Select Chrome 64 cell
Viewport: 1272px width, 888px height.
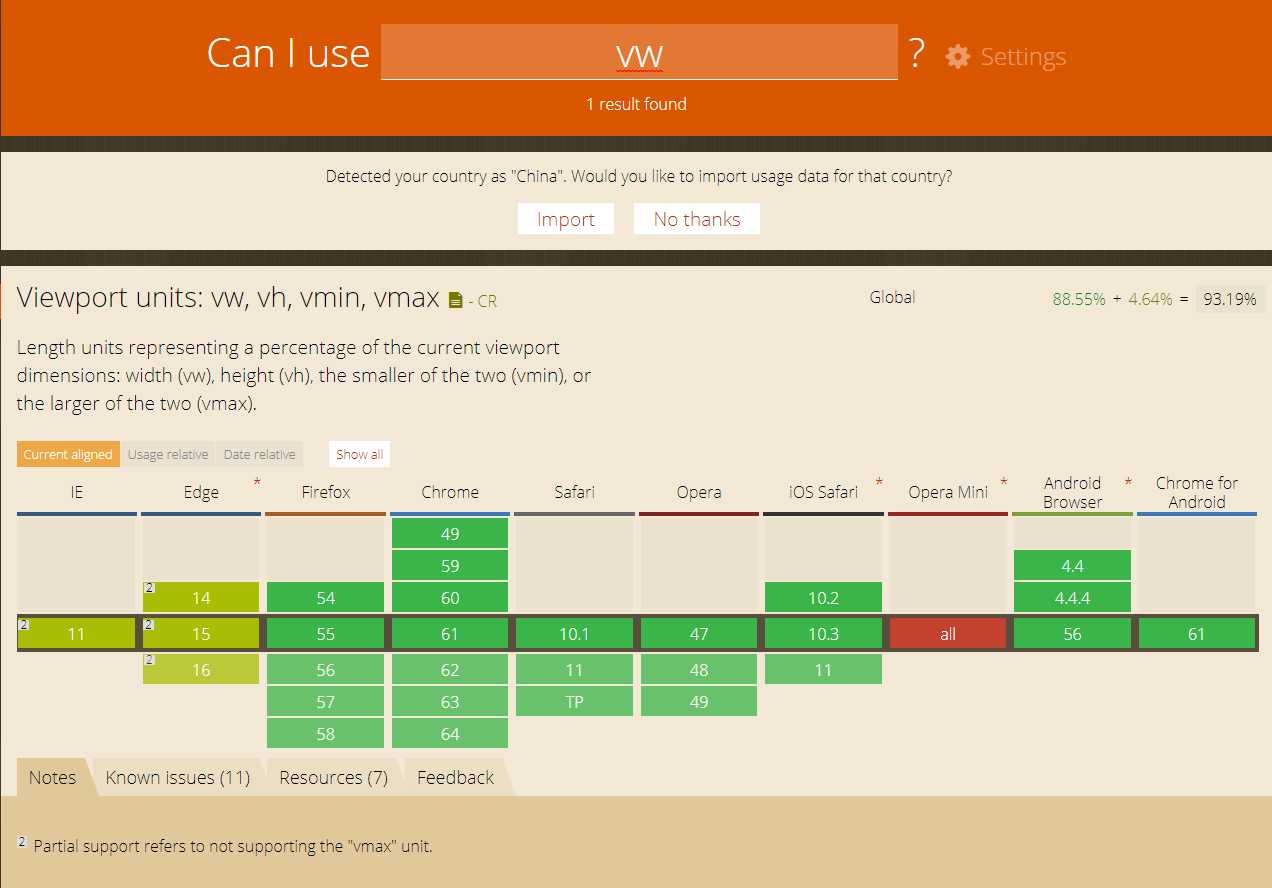pos(450,734)
